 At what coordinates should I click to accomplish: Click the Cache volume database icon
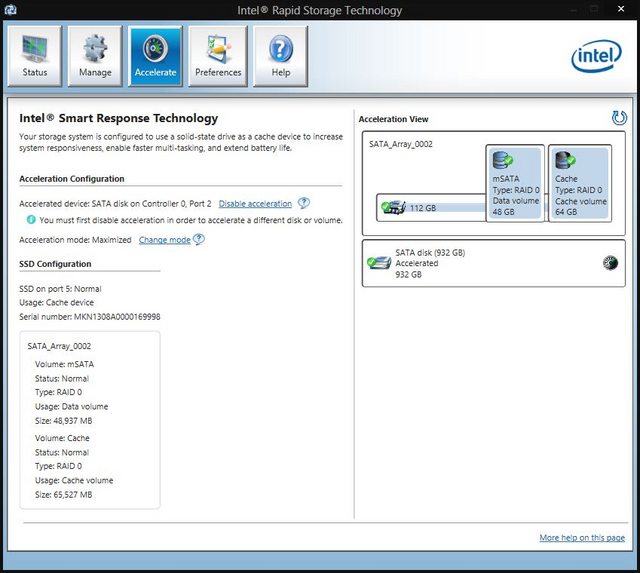(x=565, y=160)
